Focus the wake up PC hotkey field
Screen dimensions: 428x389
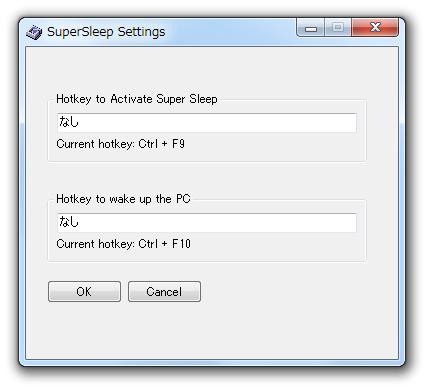[207, 222]
